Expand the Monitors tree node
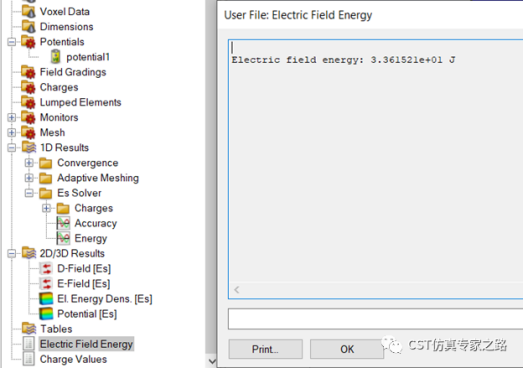The image size is (524, 368). [x=12, y=117]
